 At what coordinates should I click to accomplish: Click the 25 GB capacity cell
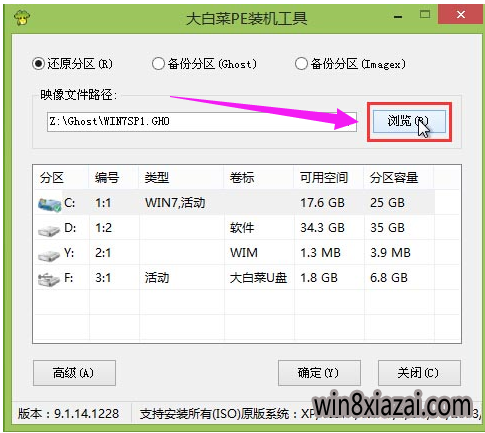(x=387, y=203)
